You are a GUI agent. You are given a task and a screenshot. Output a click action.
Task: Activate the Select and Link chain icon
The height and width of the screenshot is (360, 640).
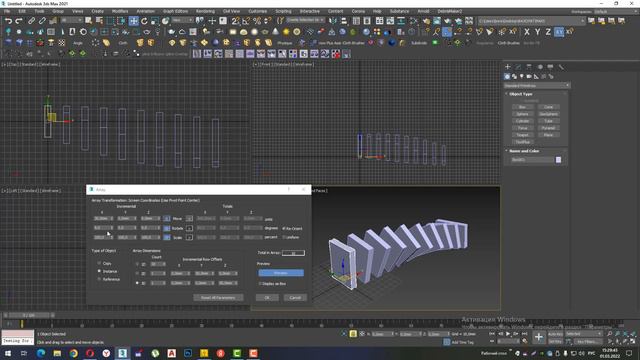(x=31, y=21)
